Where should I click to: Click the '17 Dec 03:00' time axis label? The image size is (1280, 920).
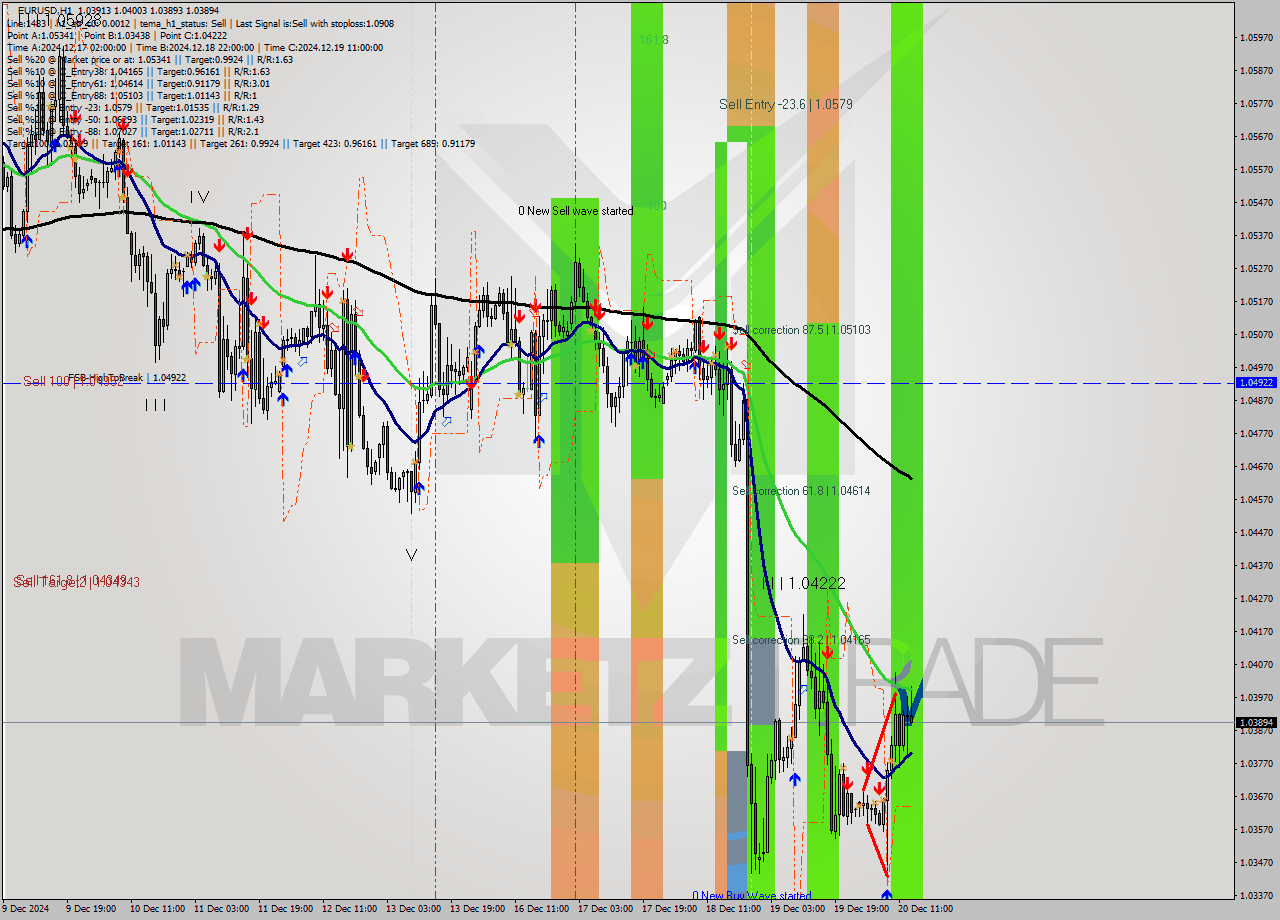[x=606, y=909]
